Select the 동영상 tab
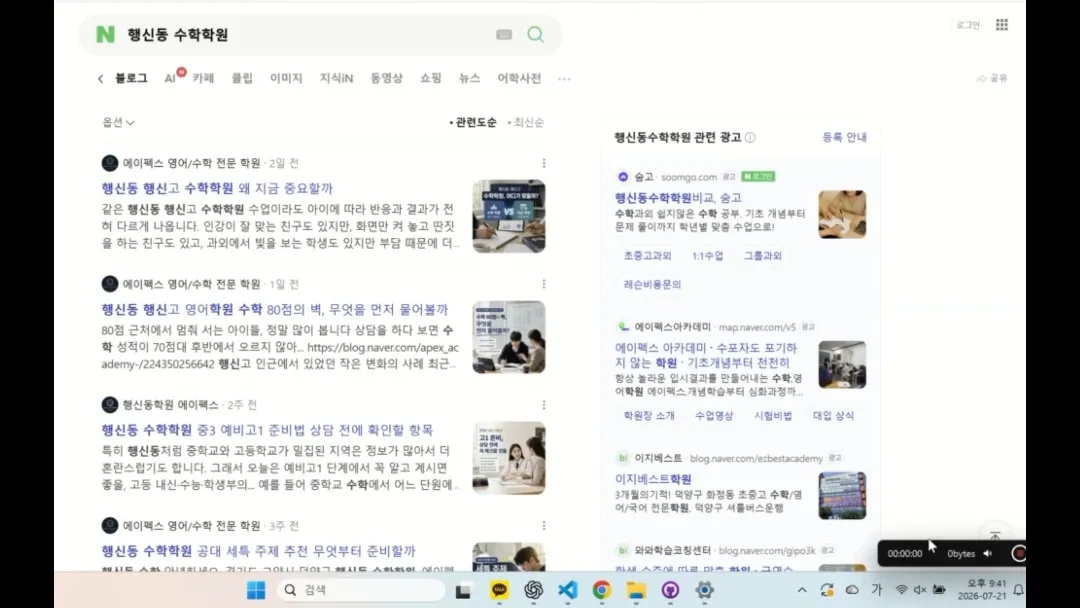The width and height of the screenshot is (1080, 608). pos(386,78)
